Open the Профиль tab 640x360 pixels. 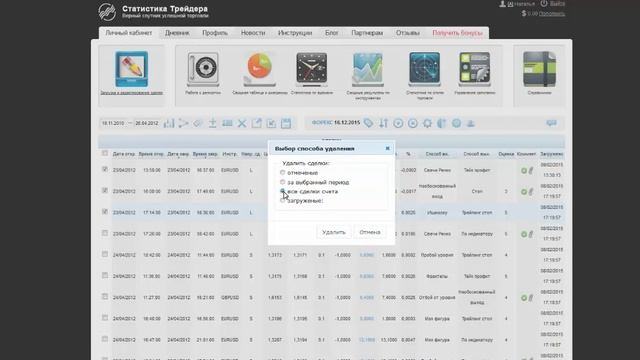(215, 33)
